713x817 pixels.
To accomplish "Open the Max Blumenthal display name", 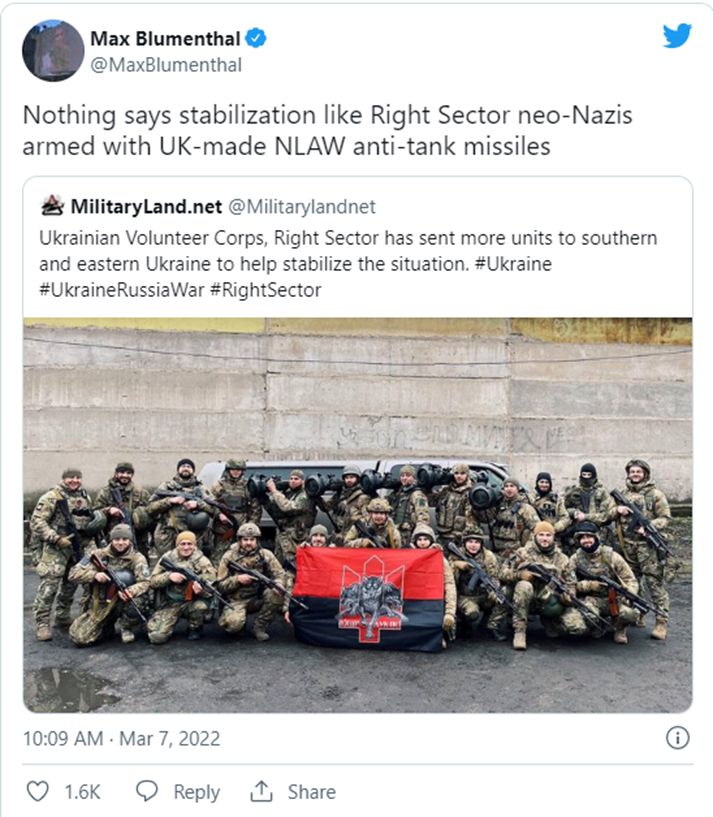I will pyautogui.click(x=165, y=39).
